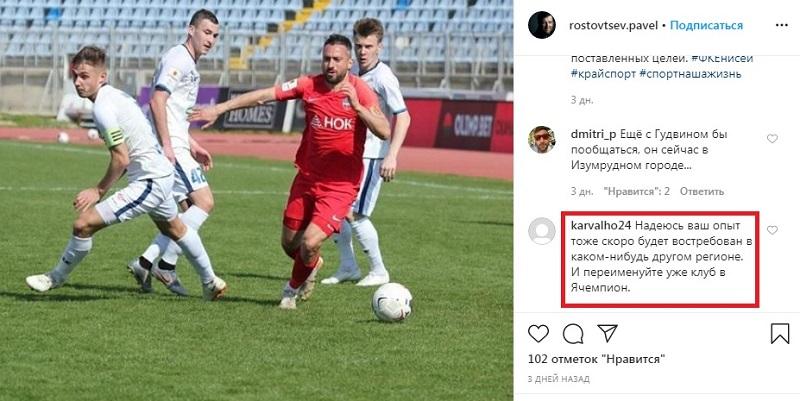
Task: Open rostovtsev.pavel profile avatar
Action: 542,25
